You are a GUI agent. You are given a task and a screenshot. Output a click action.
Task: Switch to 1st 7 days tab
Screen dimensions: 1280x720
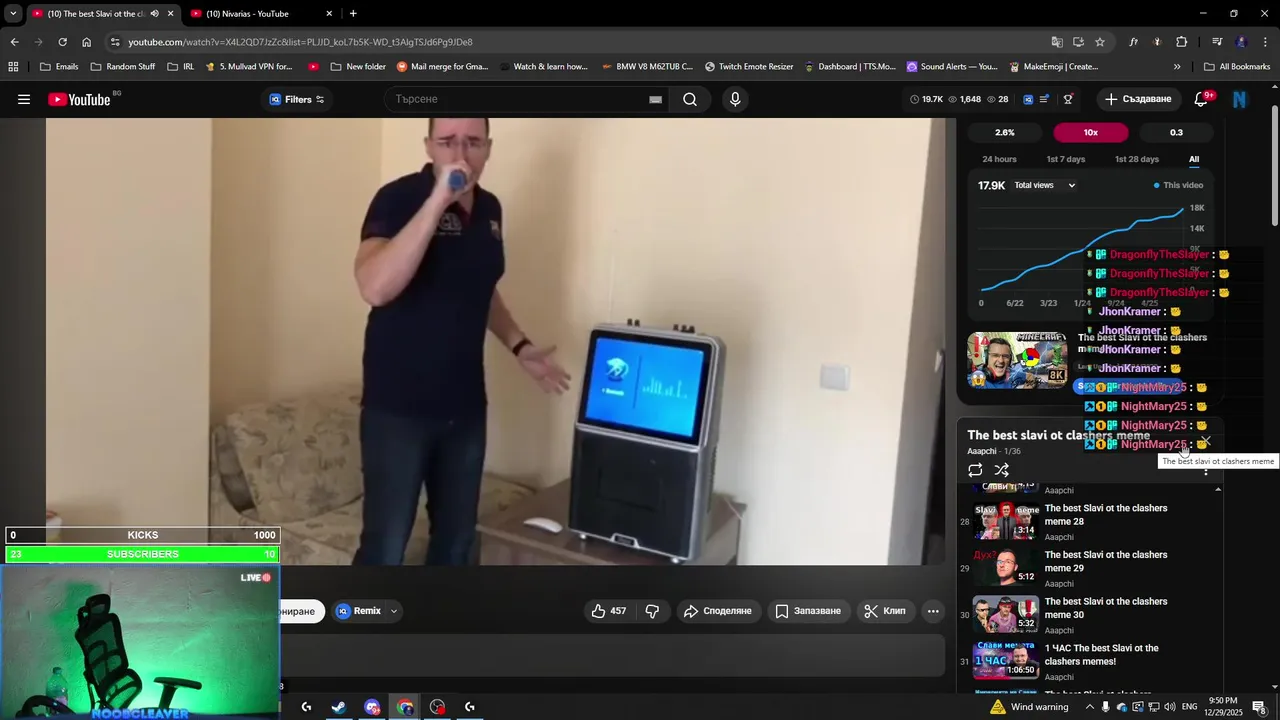point(1065,159)
